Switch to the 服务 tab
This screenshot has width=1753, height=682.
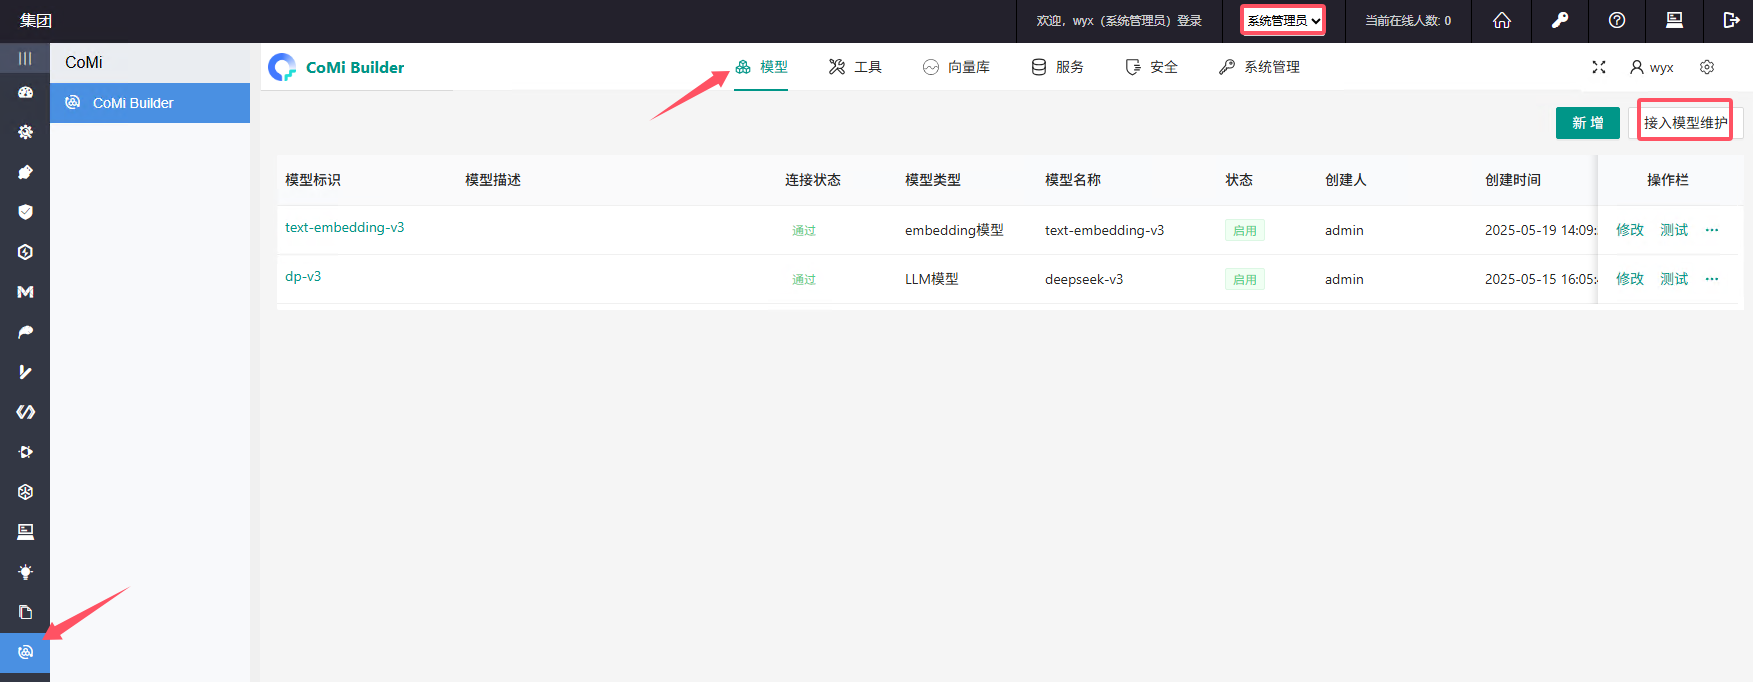coord(1057,67)
